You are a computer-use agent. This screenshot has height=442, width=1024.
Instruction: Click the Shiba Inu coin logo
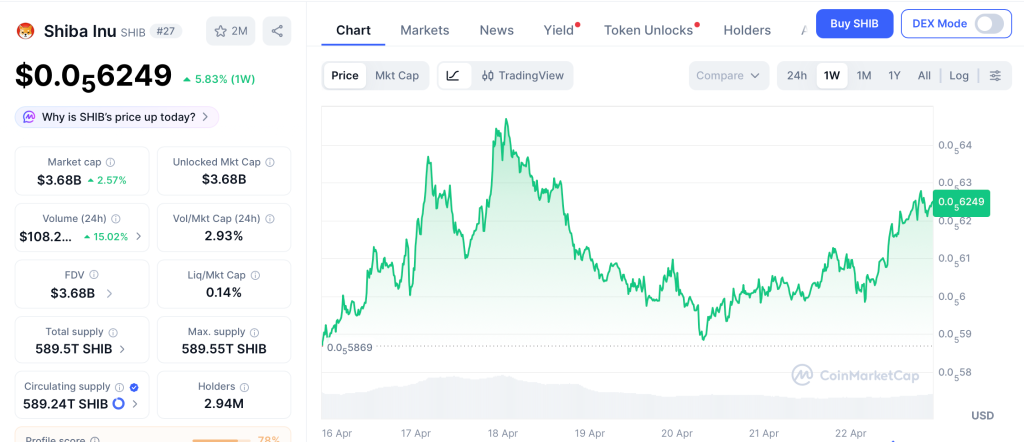pos(26,31)
